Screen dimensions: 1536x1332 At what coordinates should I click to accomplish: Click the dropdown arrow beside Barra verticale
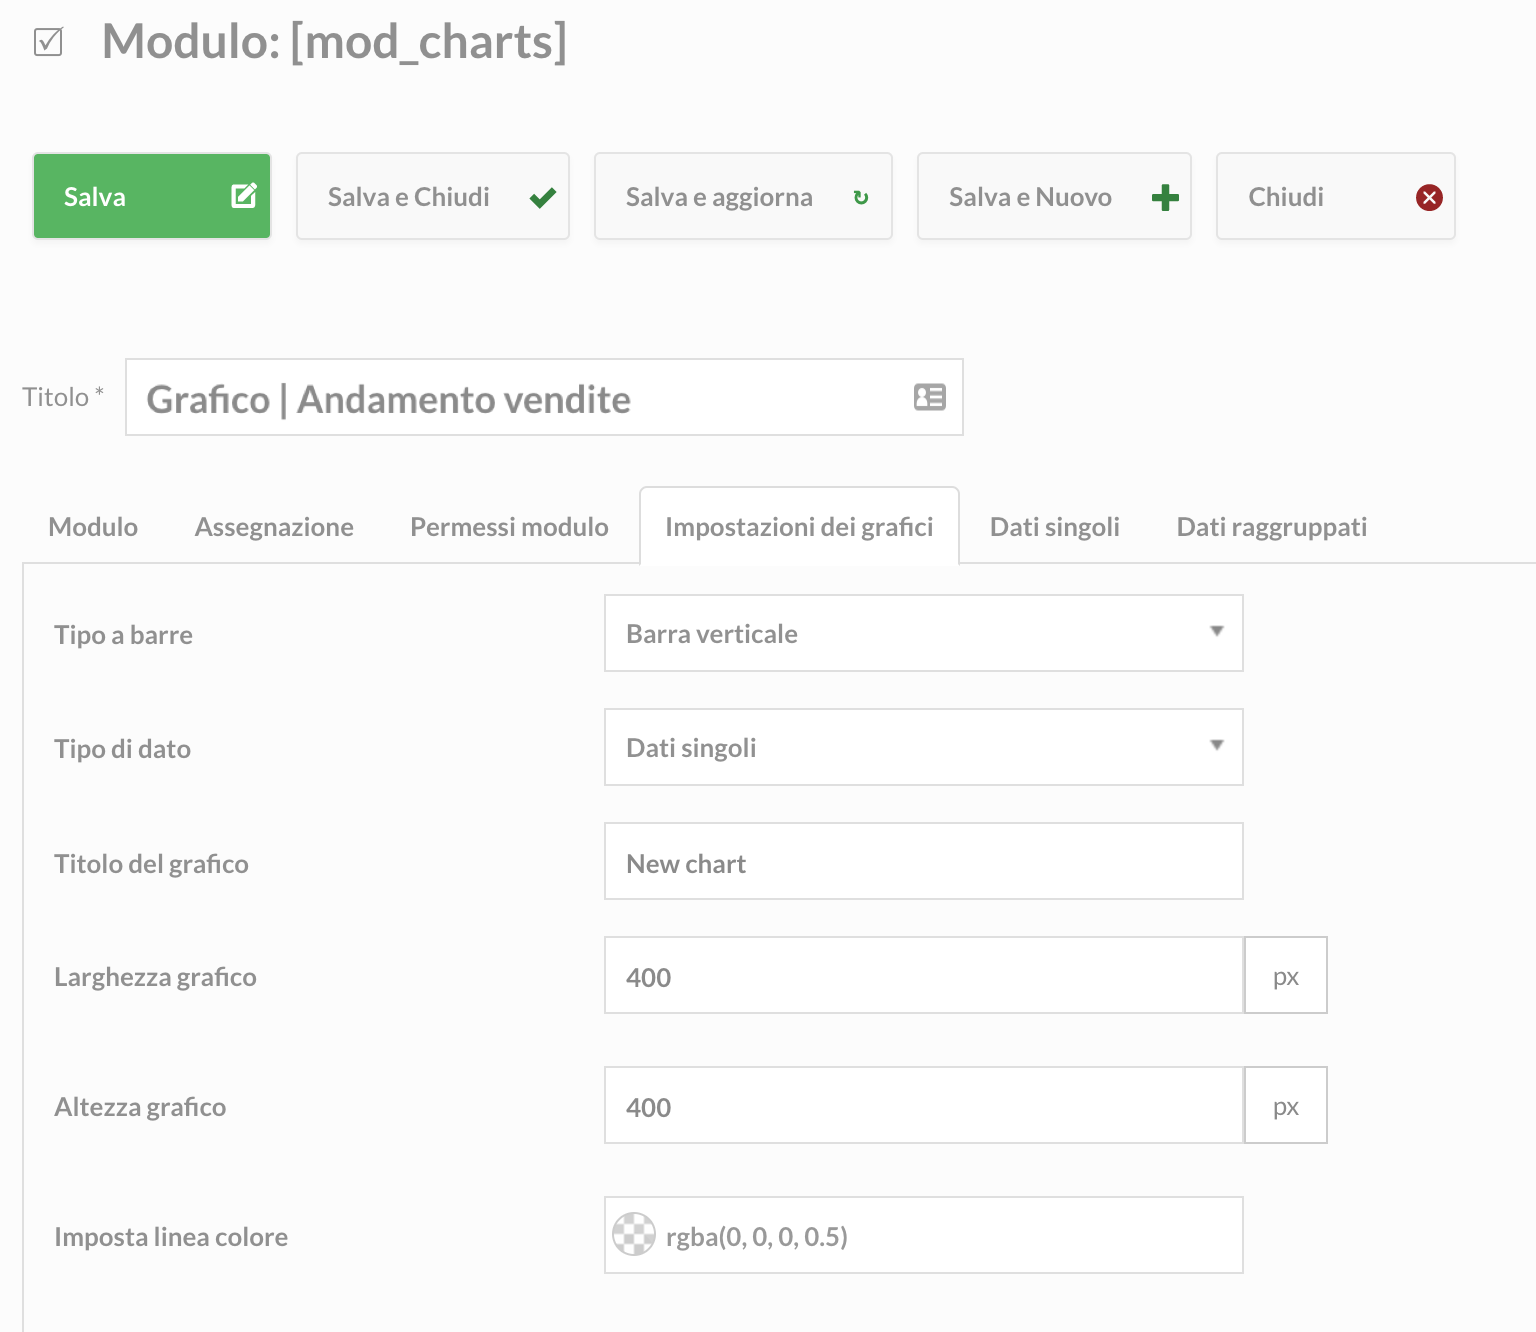click(x=1217, y=632)
